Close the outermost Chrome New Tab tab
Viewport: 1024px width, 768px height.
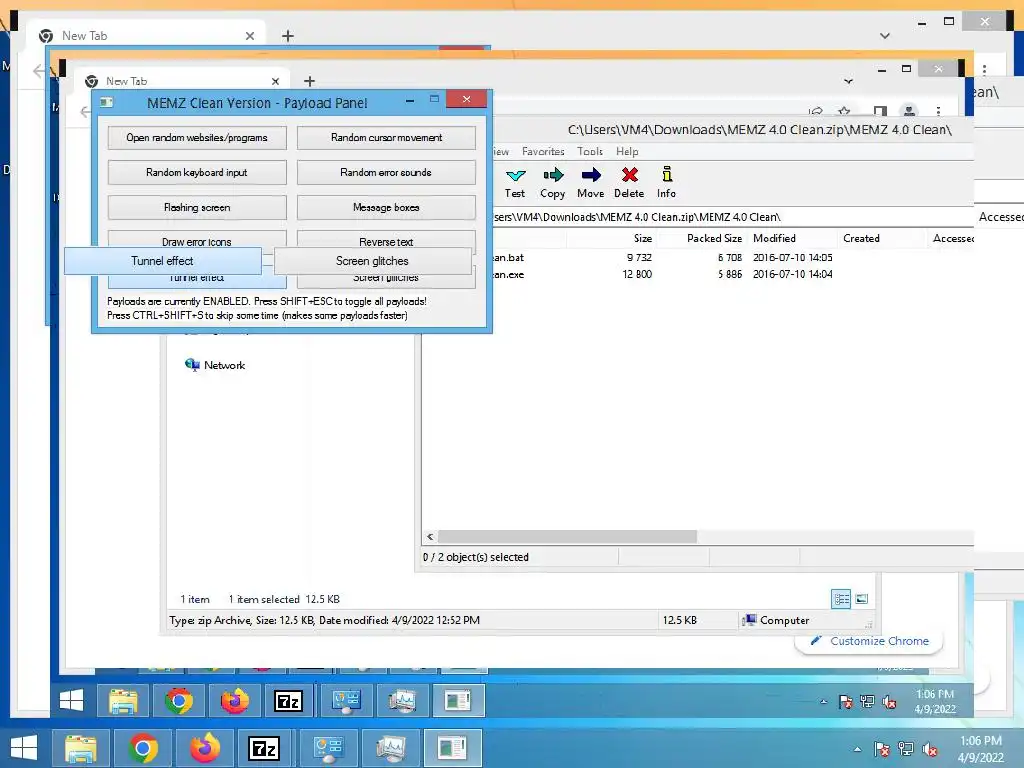249,37
